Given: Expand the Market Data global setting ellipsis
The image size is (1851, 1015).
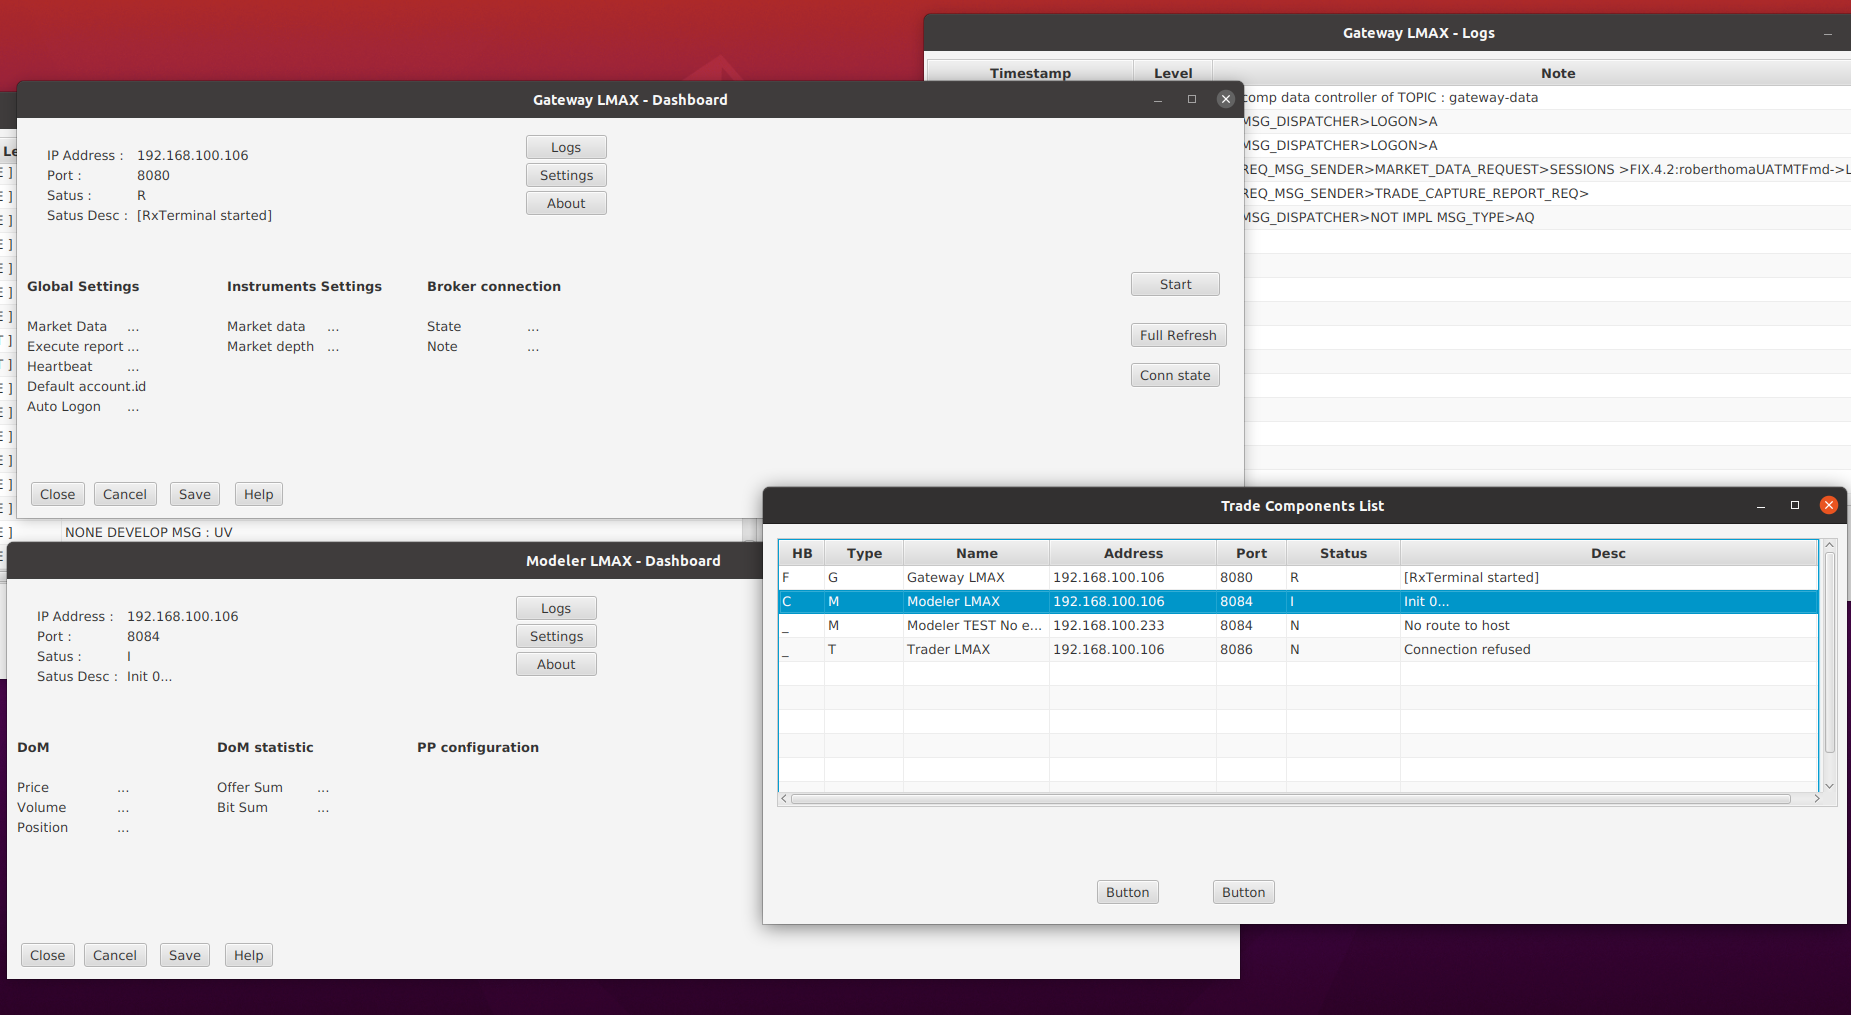Looking at the screenshot, I should click(133, 326).
